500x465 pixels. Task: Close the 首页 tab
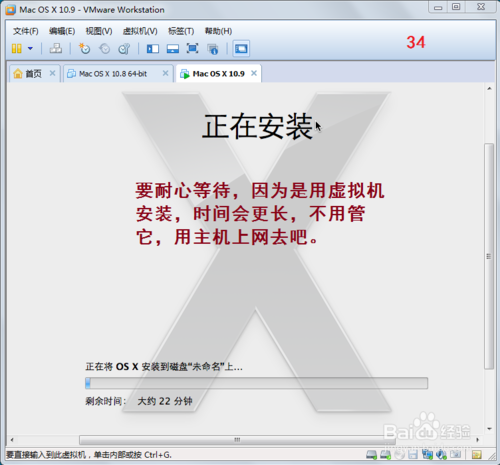tap(52, 73)
